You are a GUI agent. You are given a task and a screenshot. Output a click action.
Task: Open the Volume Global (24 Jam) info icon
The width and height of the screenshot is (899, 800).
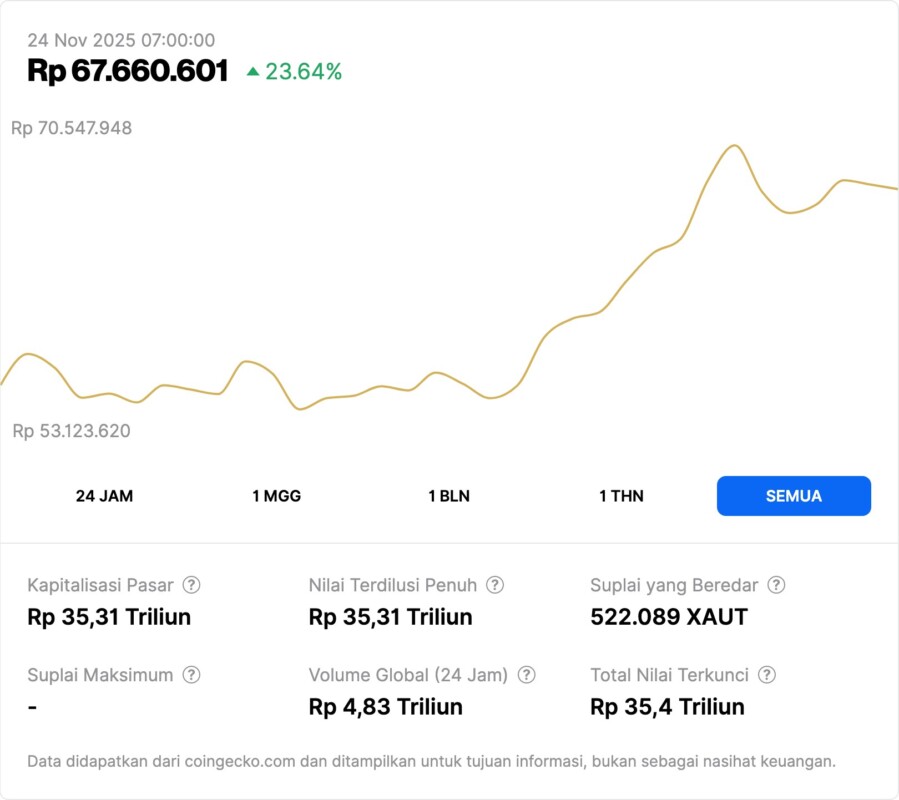(527, 675)
